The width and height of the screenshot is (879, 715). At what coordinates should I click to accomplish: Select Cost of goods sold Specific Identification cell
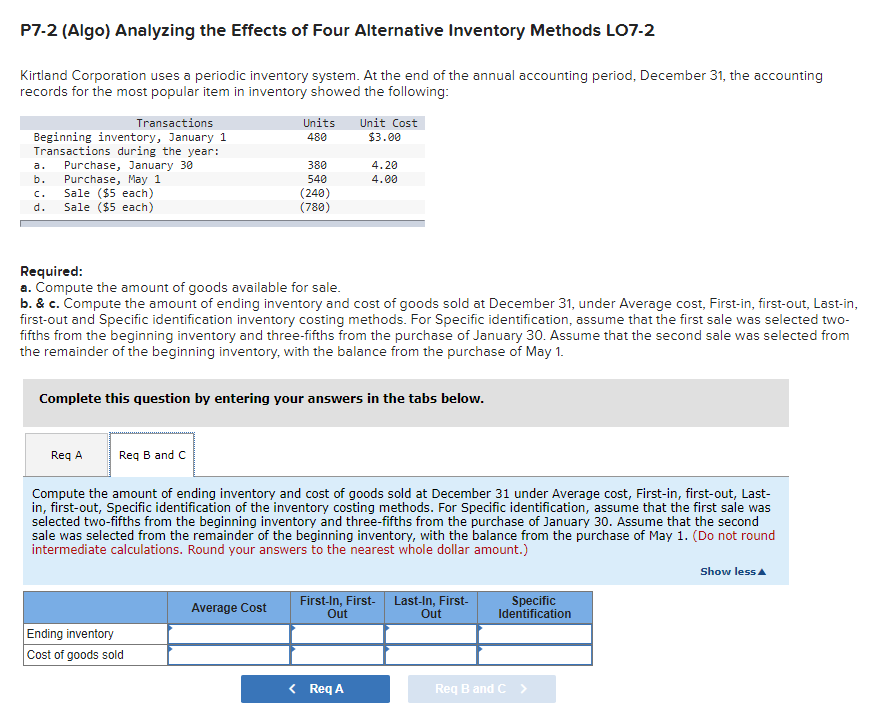coord(535,655)
